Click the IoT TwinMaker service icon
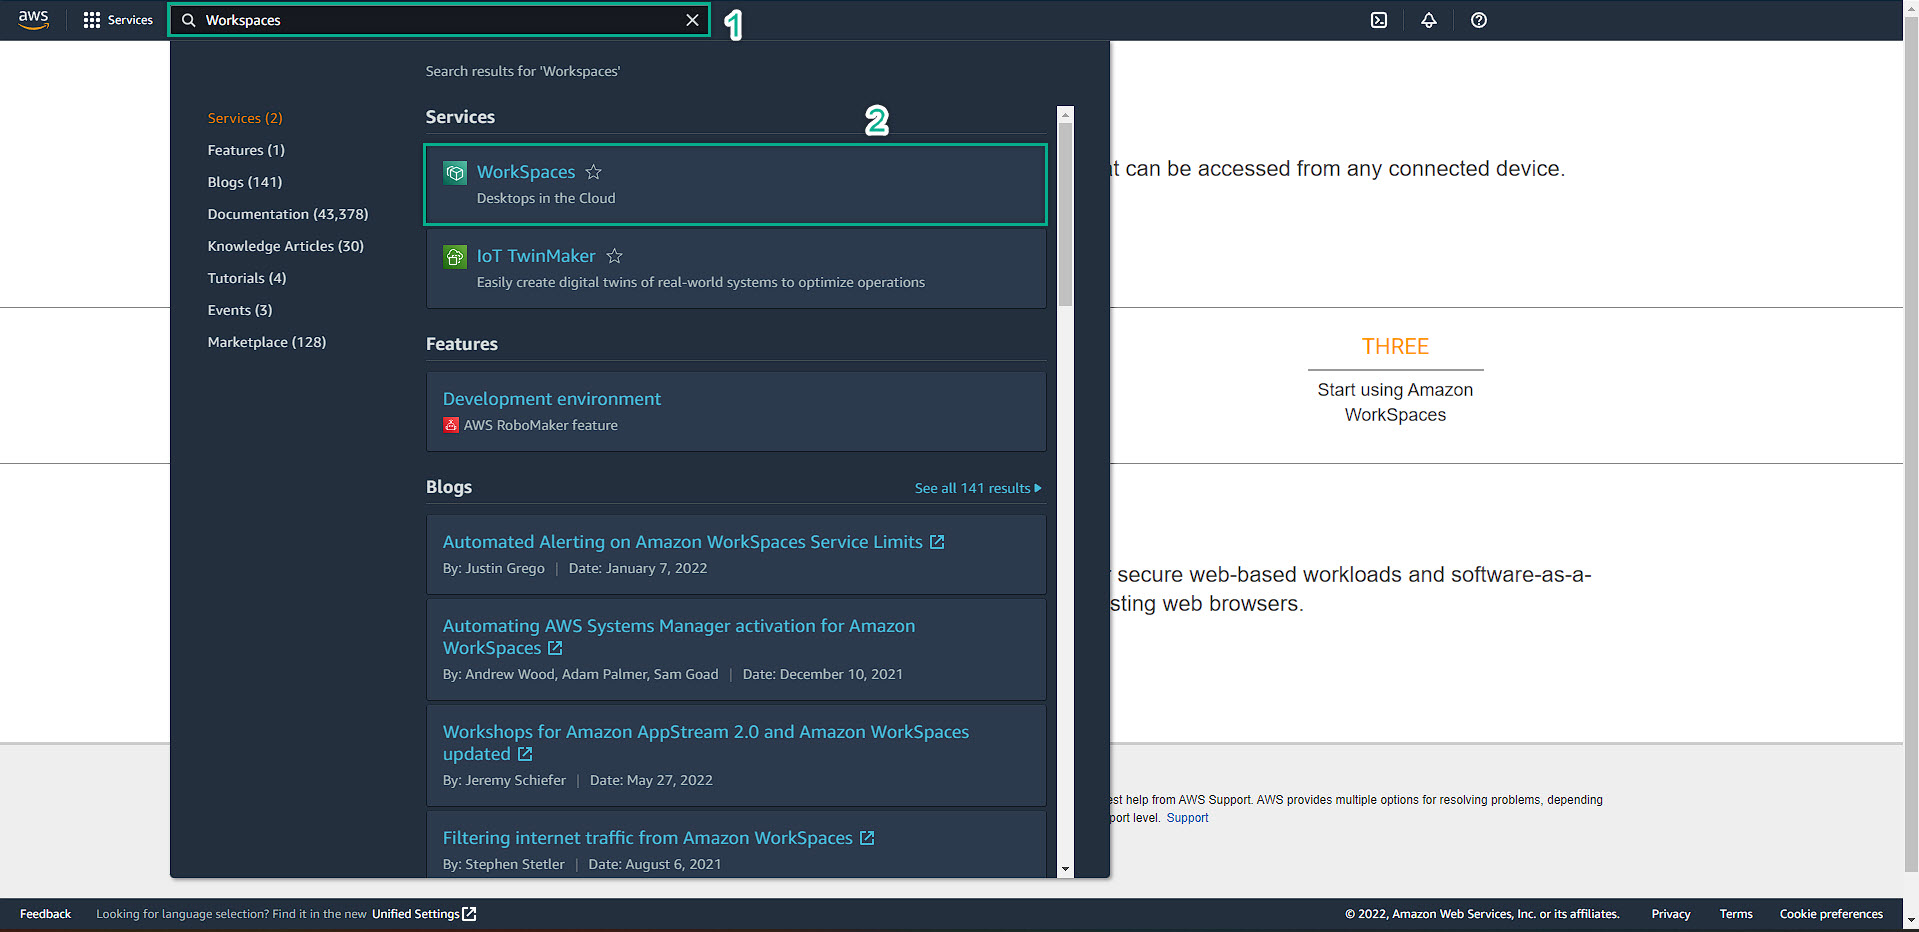Image resolution: width=1919 pixels, height=932 pixels. 455,256
